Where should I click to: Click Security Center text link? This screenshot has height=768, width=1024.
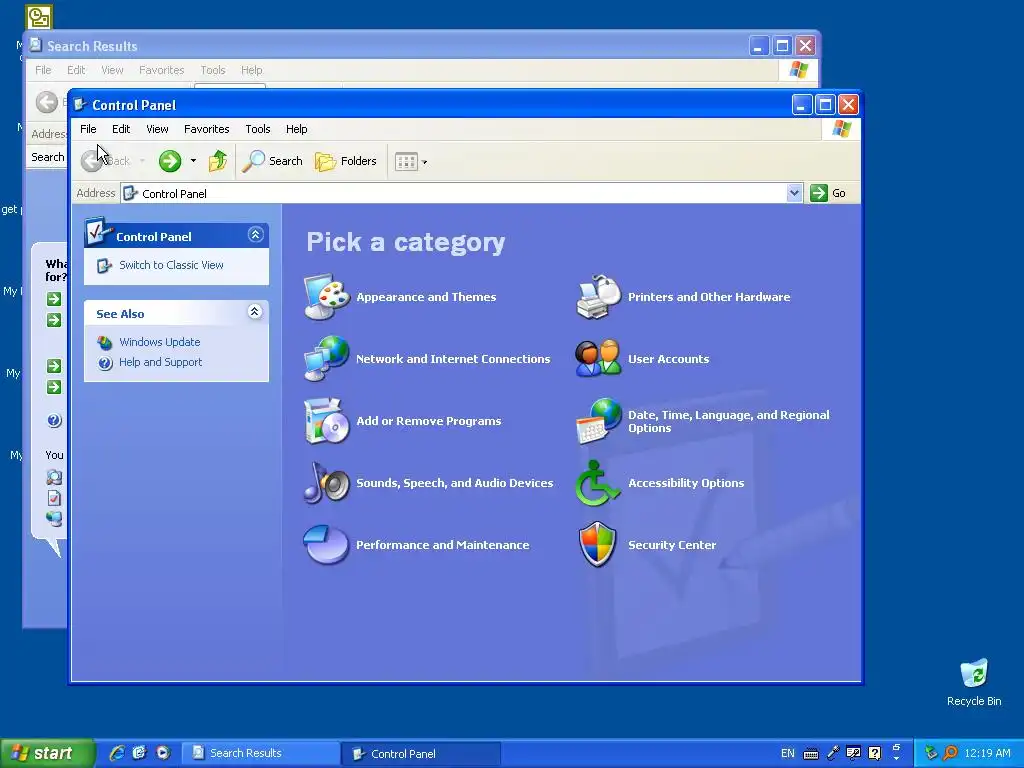tap(672, 545)
